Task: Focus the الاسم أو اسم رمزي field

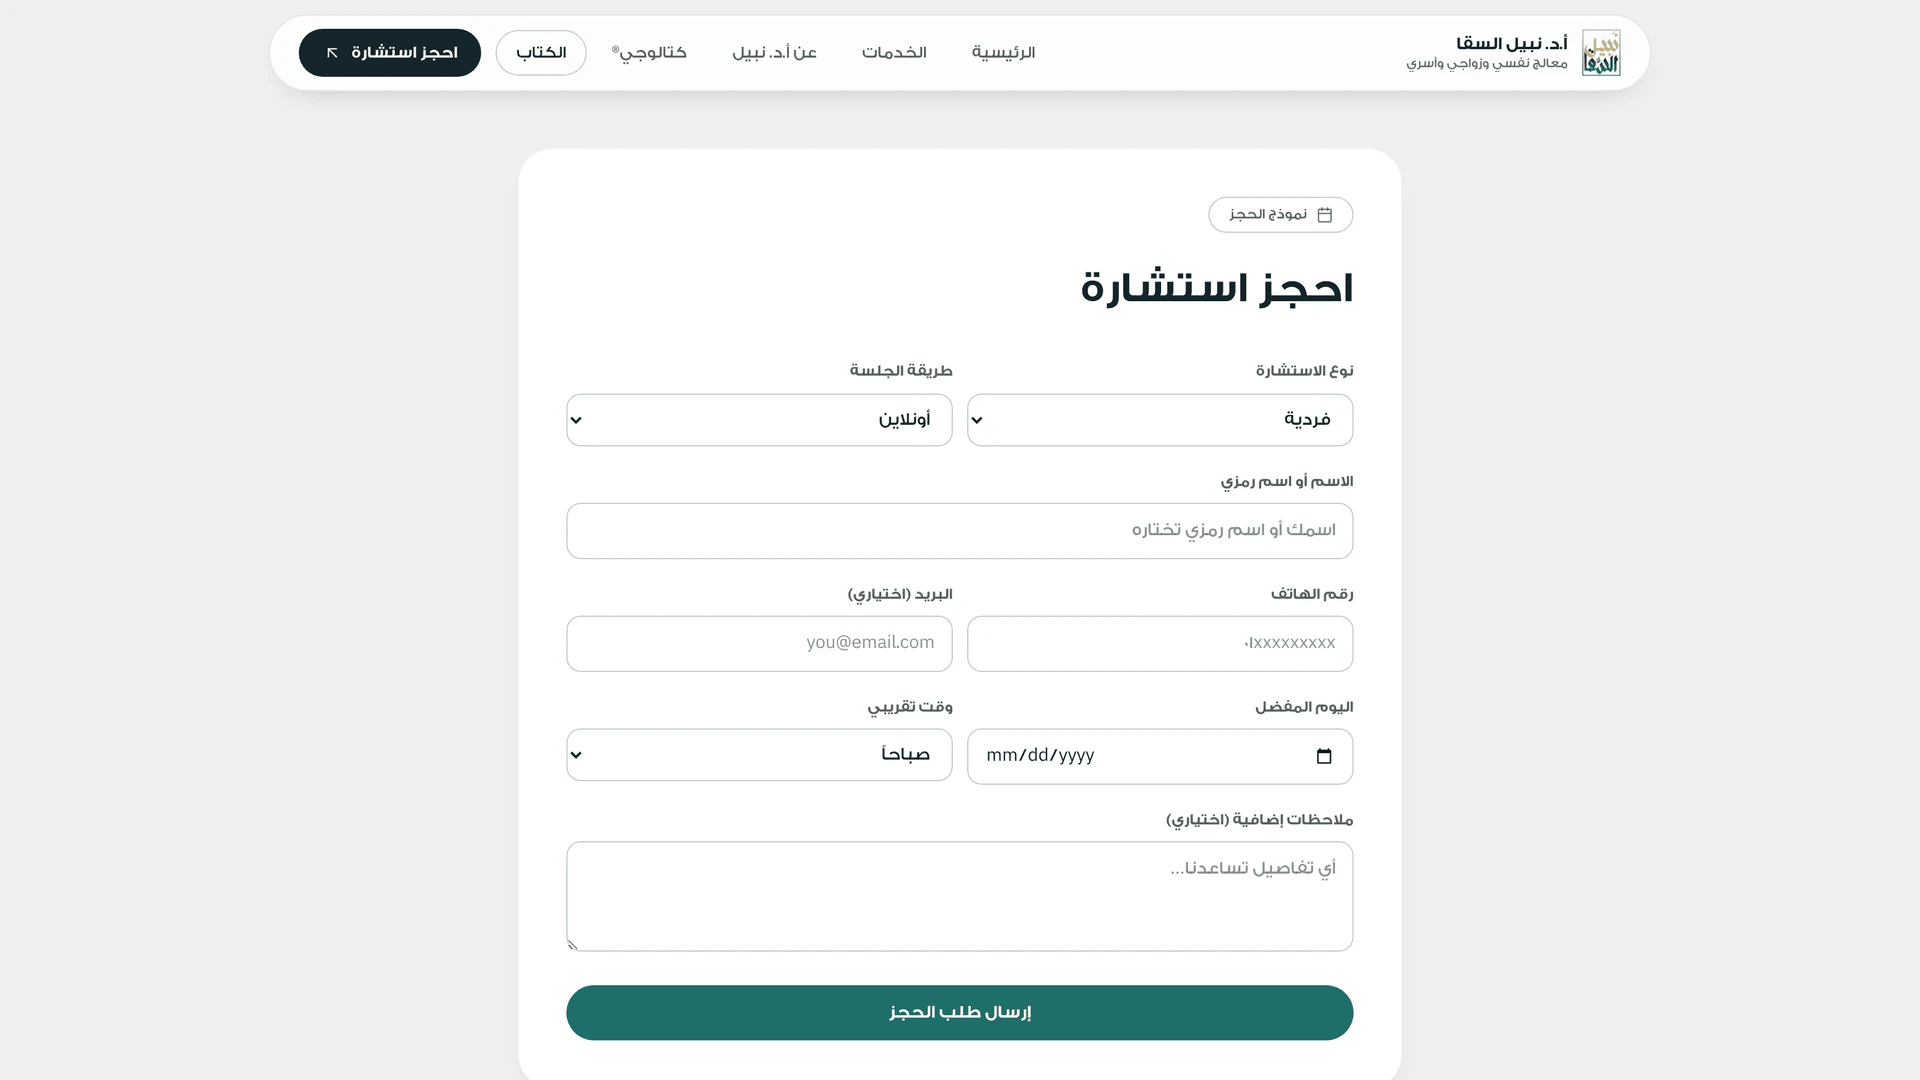Action: 960,531
